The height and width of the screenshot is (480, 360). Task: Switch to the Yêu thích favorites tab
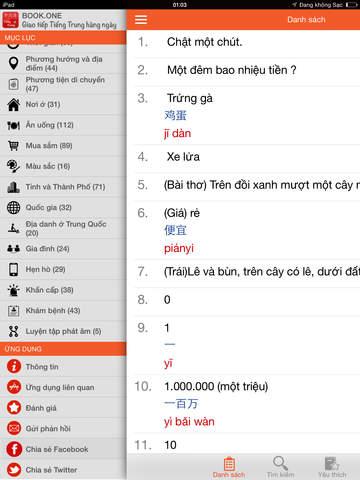(x=332, y=467)
